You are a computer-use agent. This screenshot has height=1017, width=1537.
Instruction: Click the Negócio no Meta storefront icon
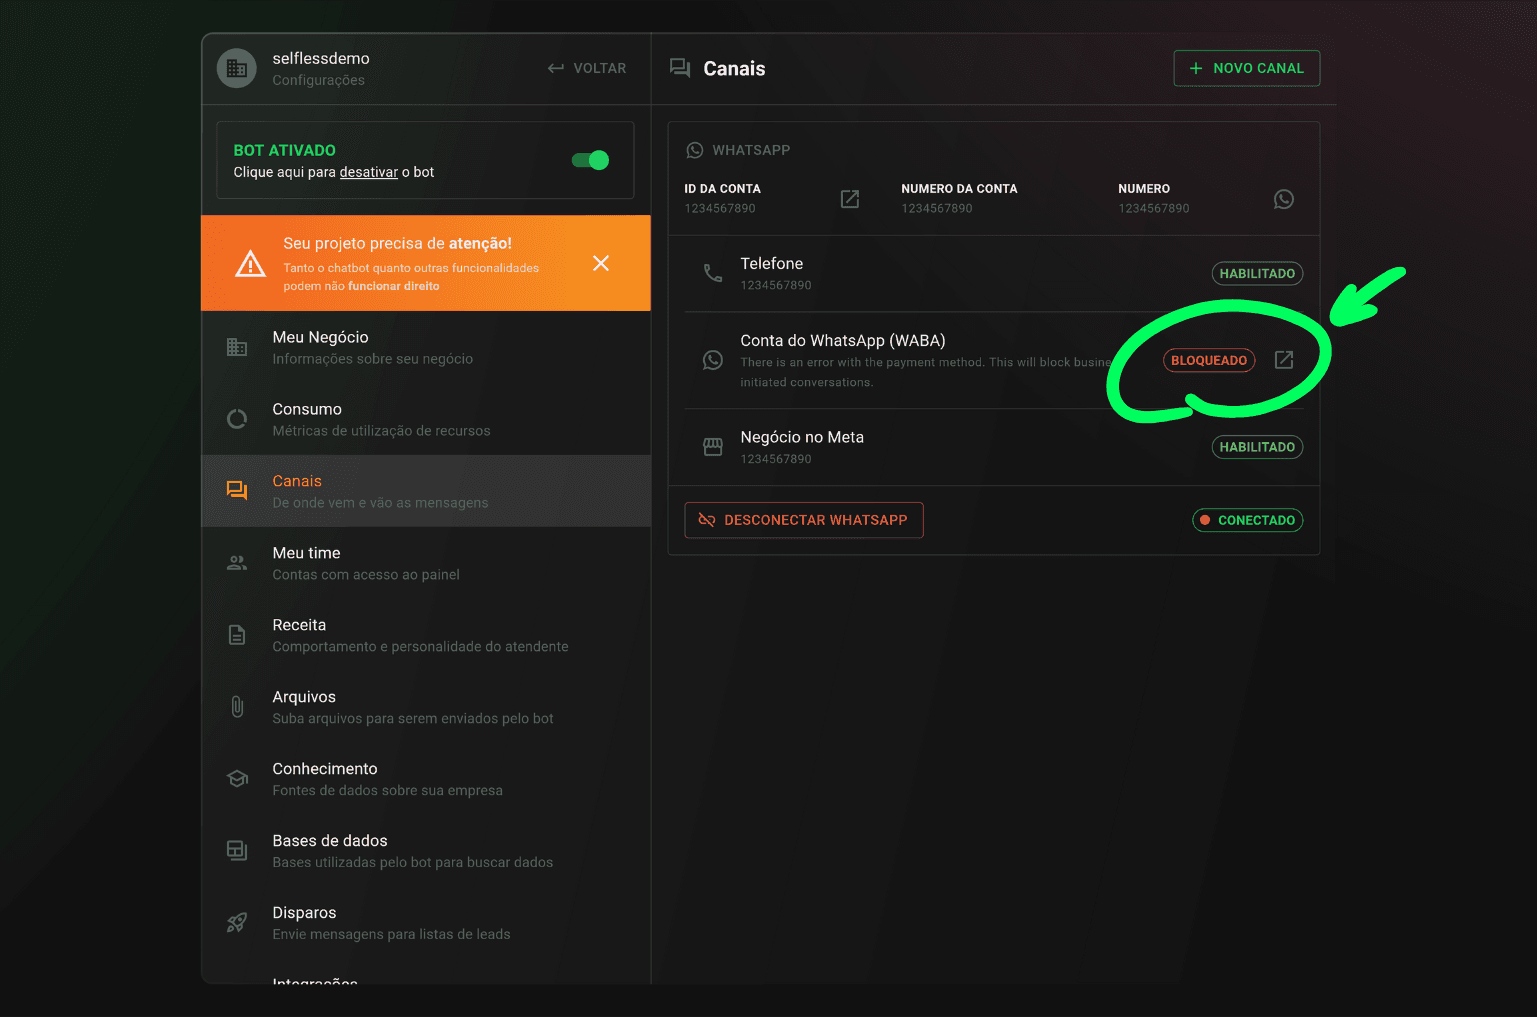click(x=713, y=447)
